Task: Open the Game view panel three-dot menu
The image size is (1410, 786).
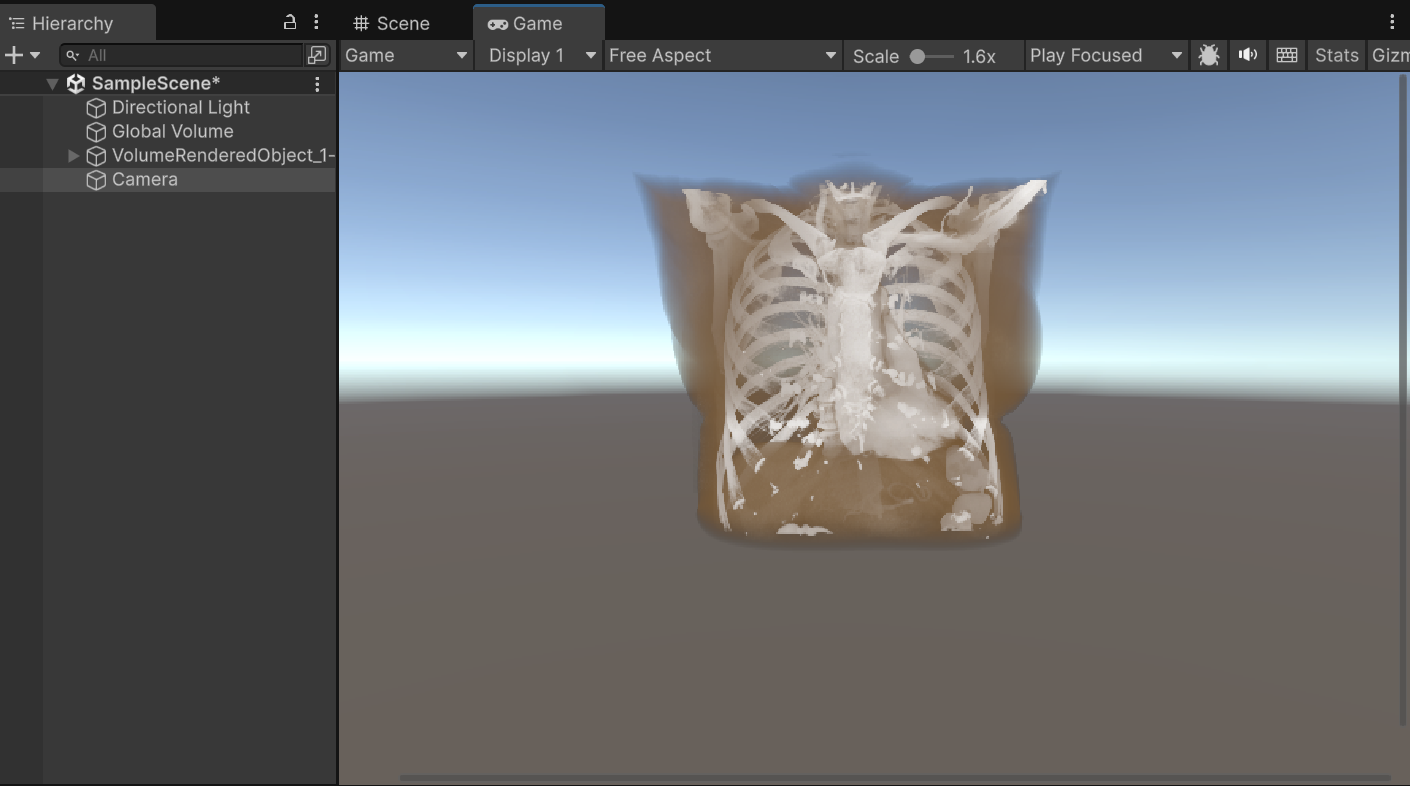Action: 1392,22
